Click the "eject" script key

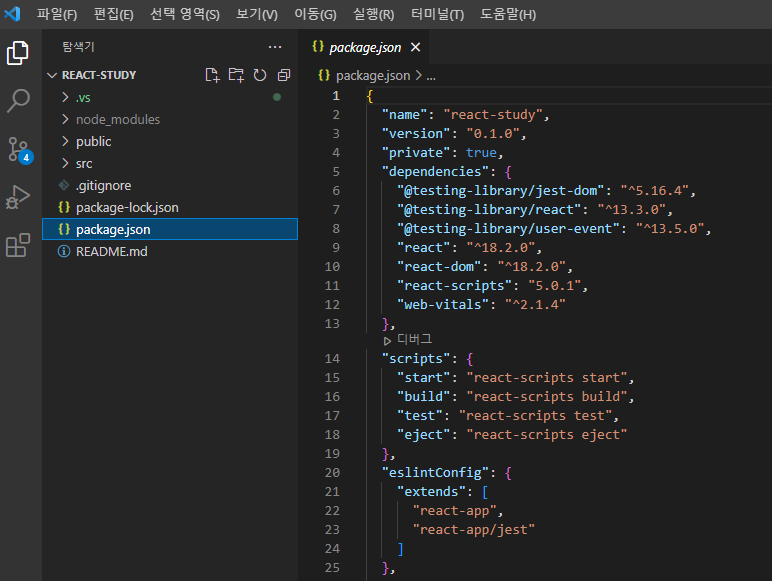[423, 435]
